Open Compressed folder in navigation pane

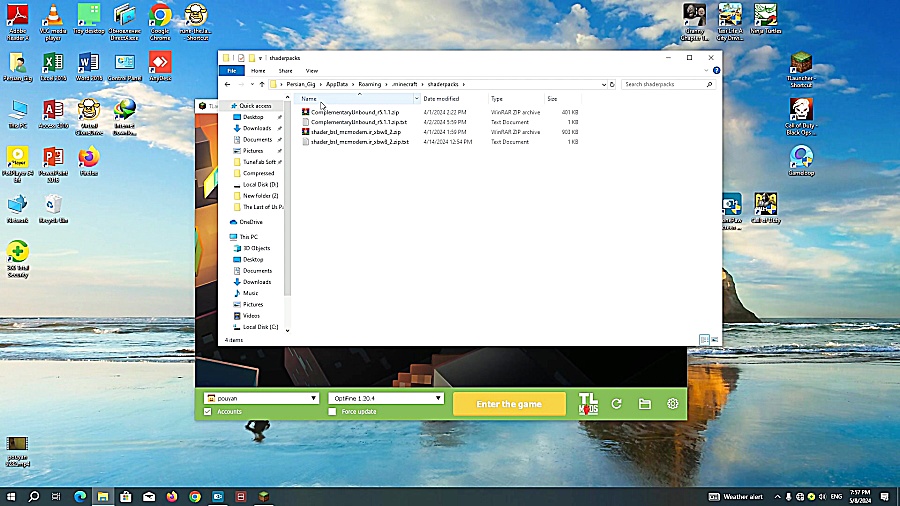[258, 173]
